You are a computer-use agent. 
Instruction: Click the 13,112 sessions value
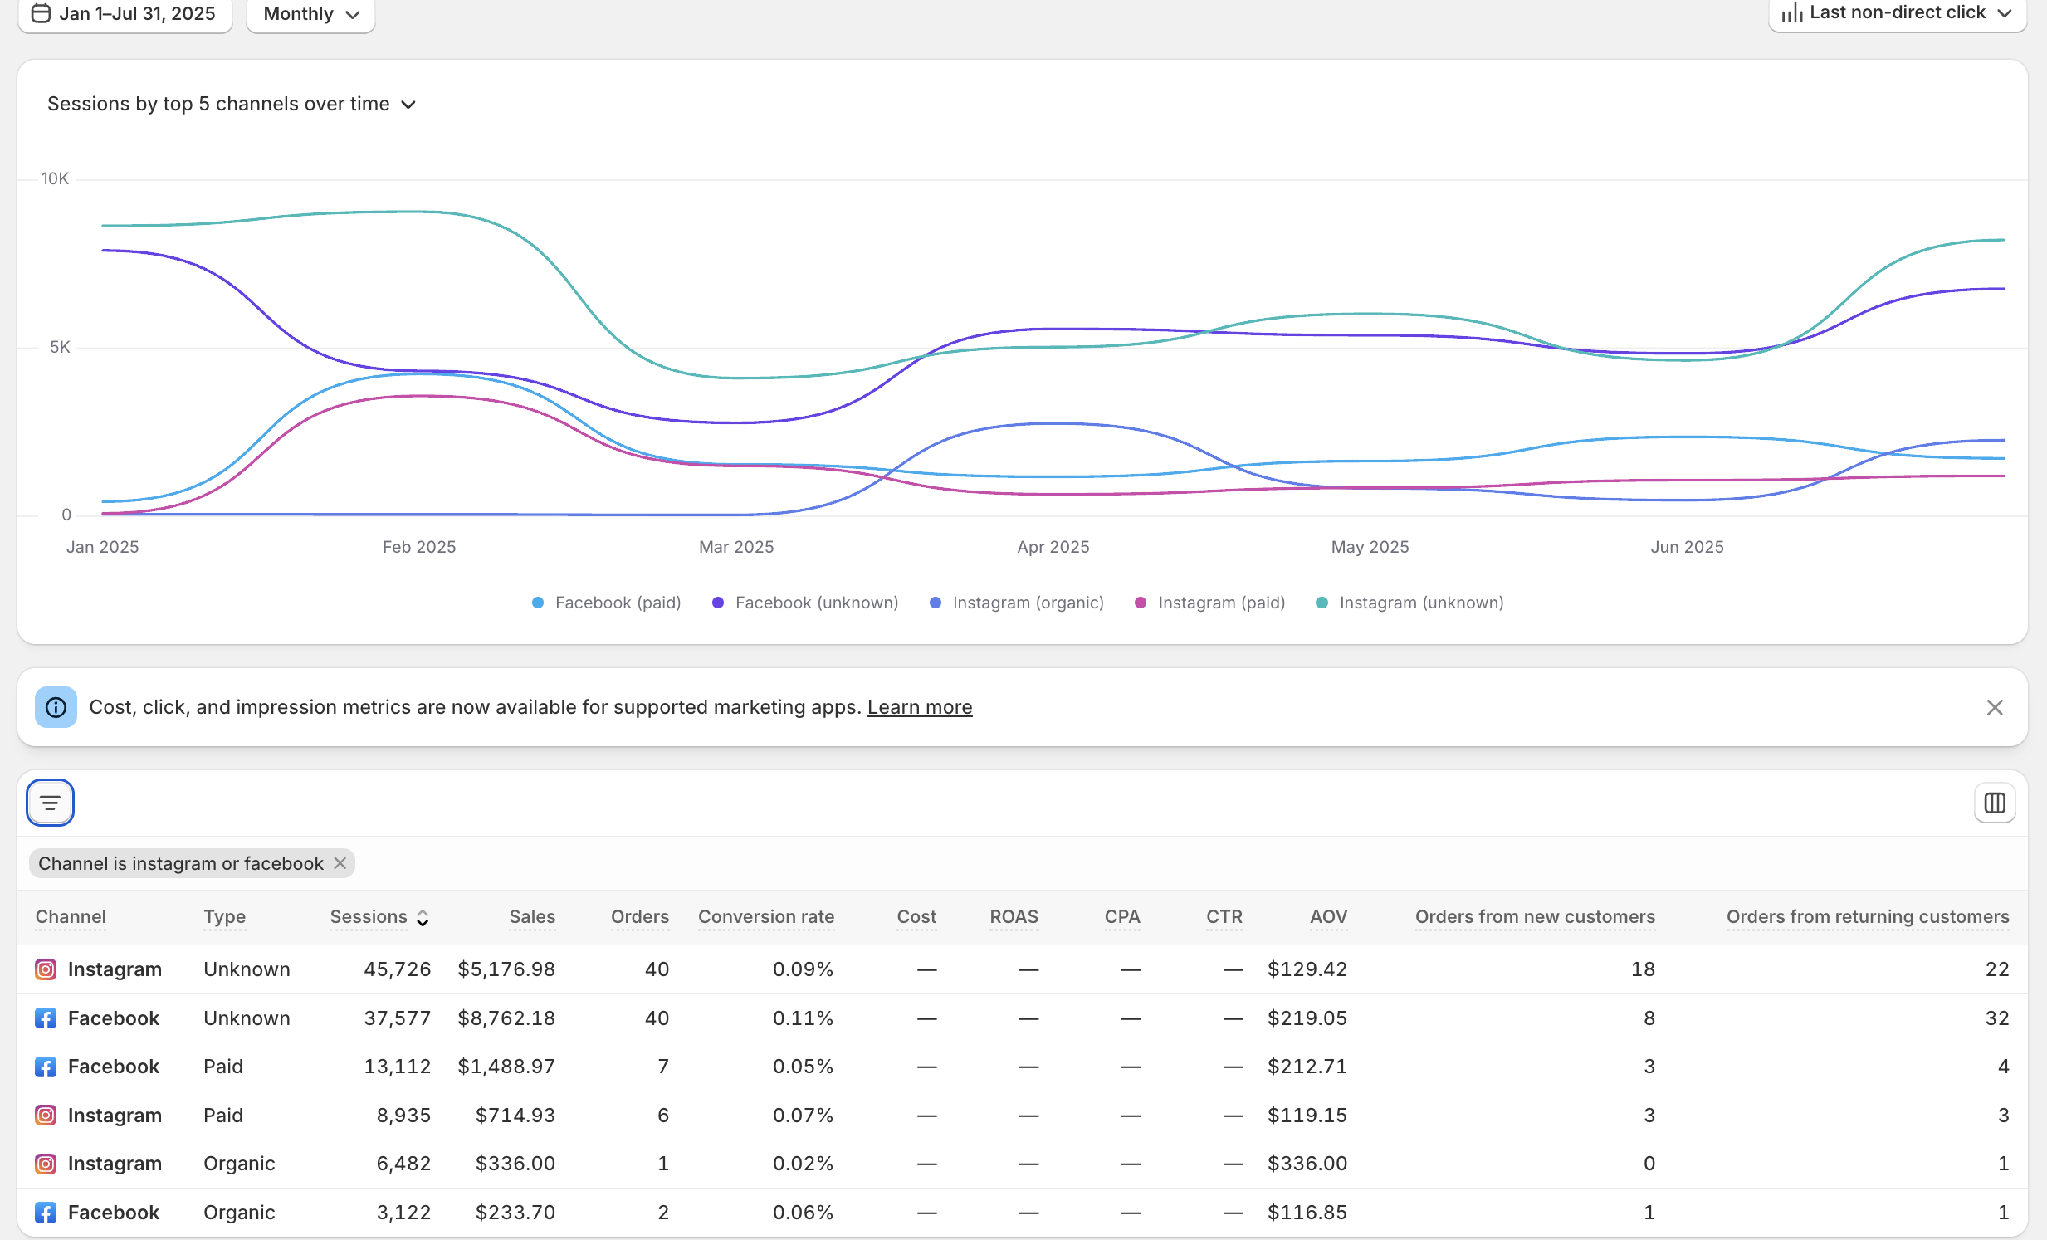click(x=397, y=1066)
